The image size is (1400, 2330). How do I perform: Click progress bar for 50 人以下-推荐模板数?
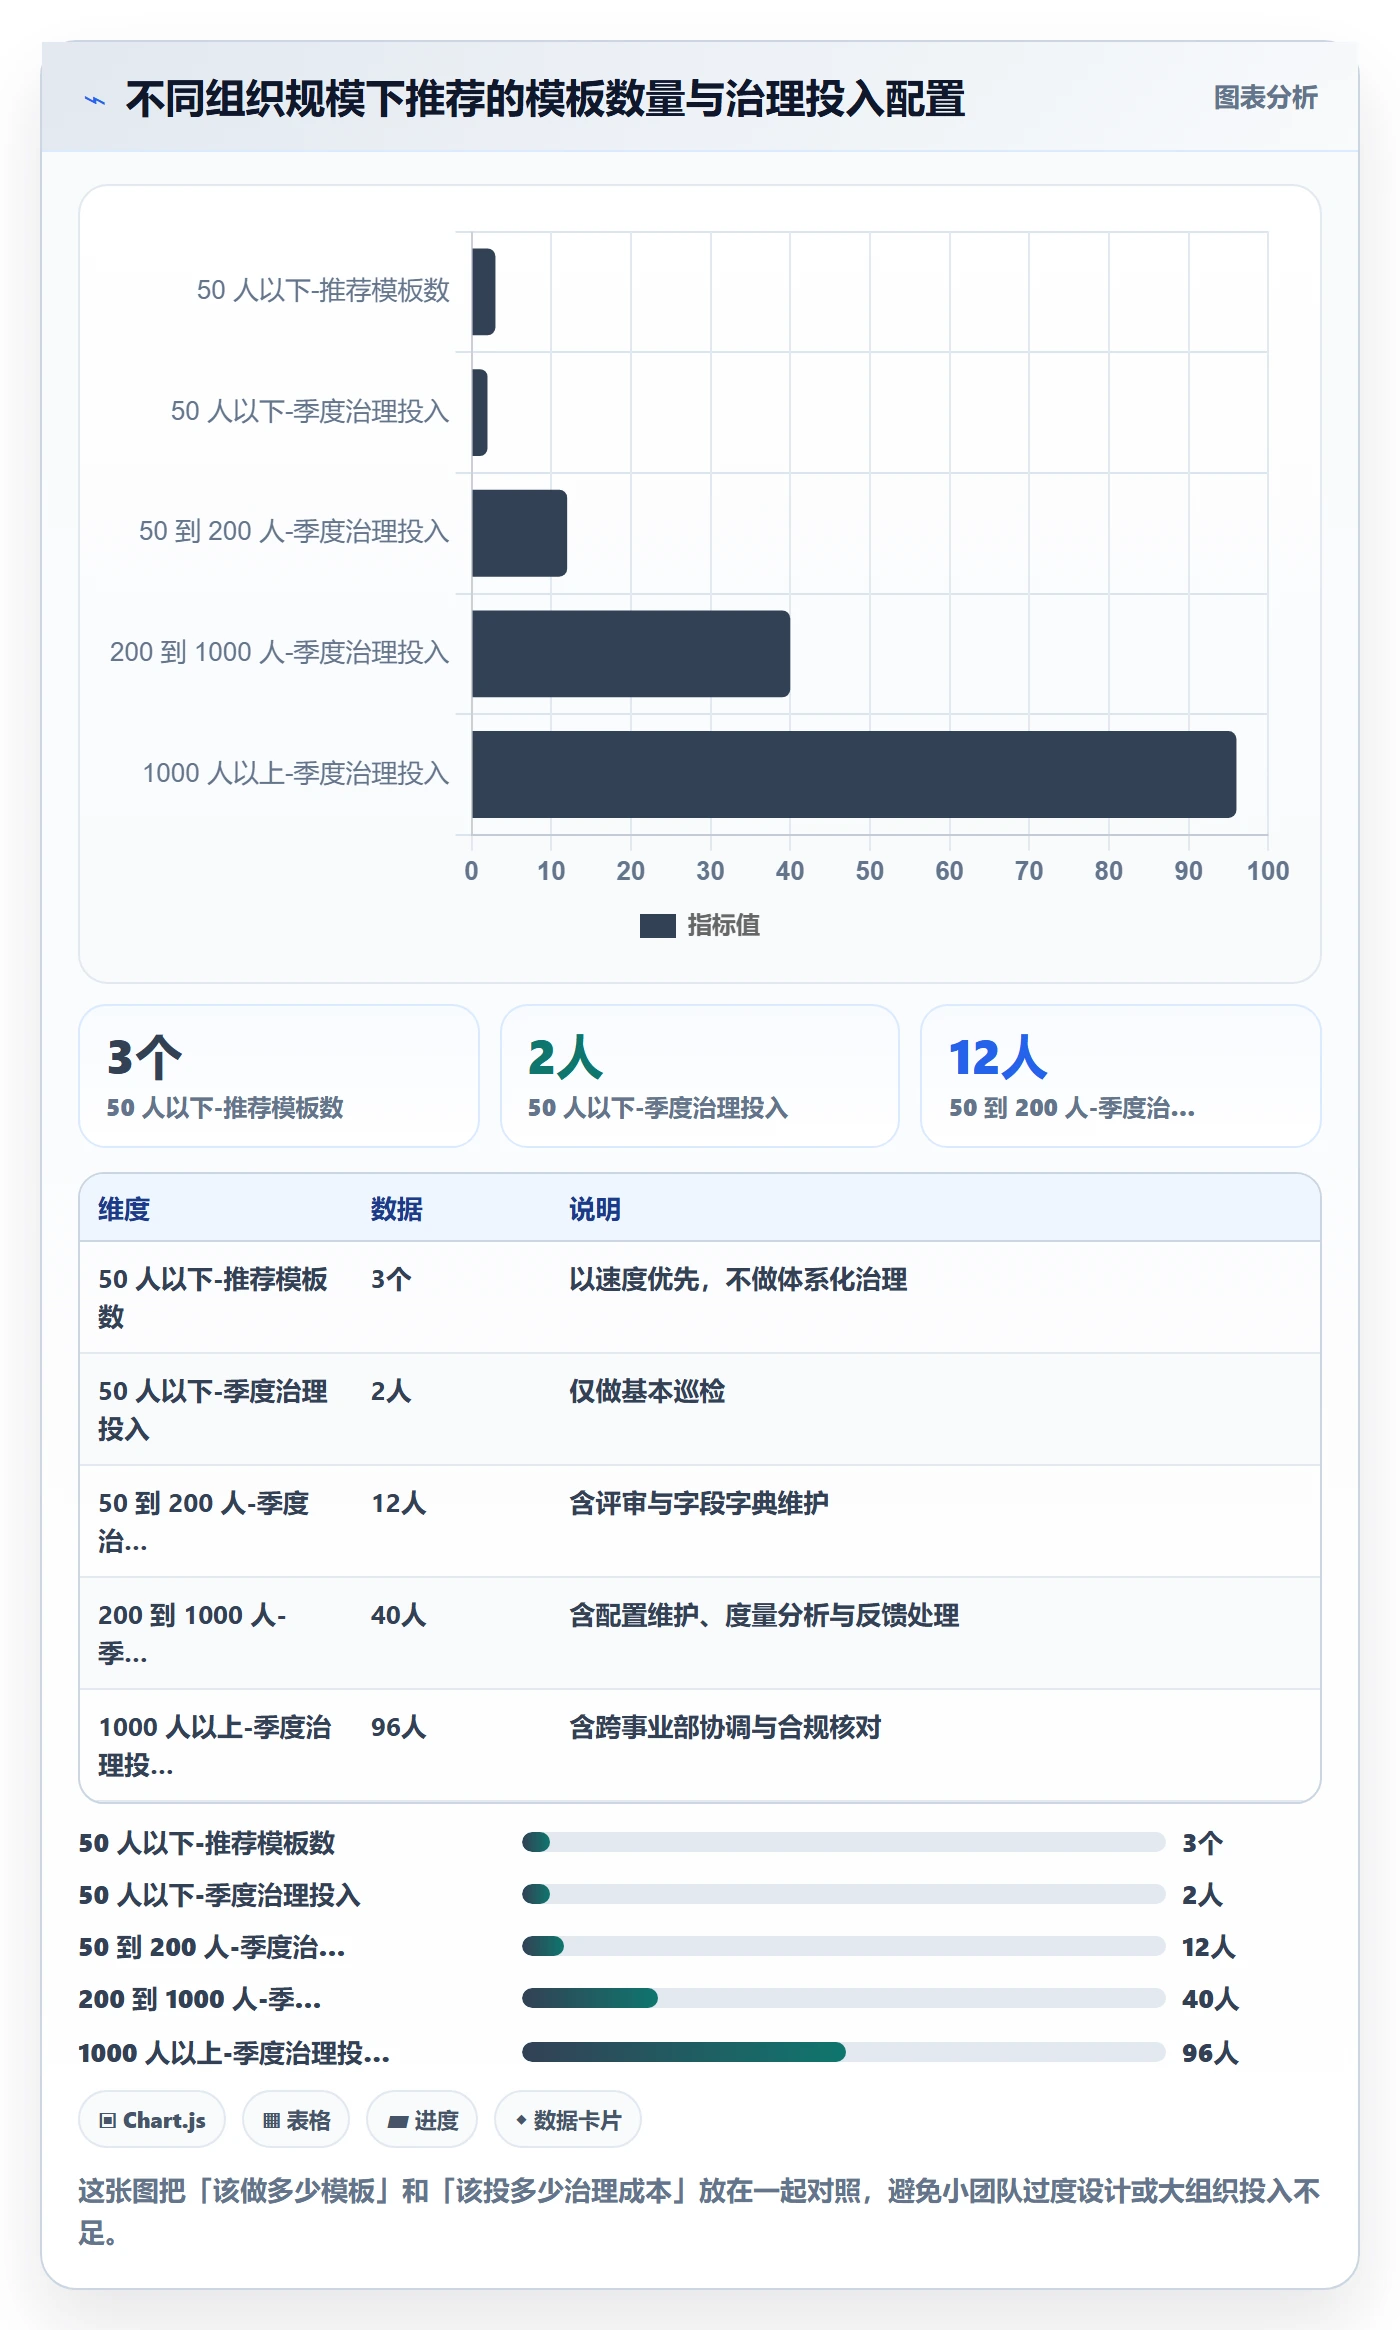click(843, 1842)
